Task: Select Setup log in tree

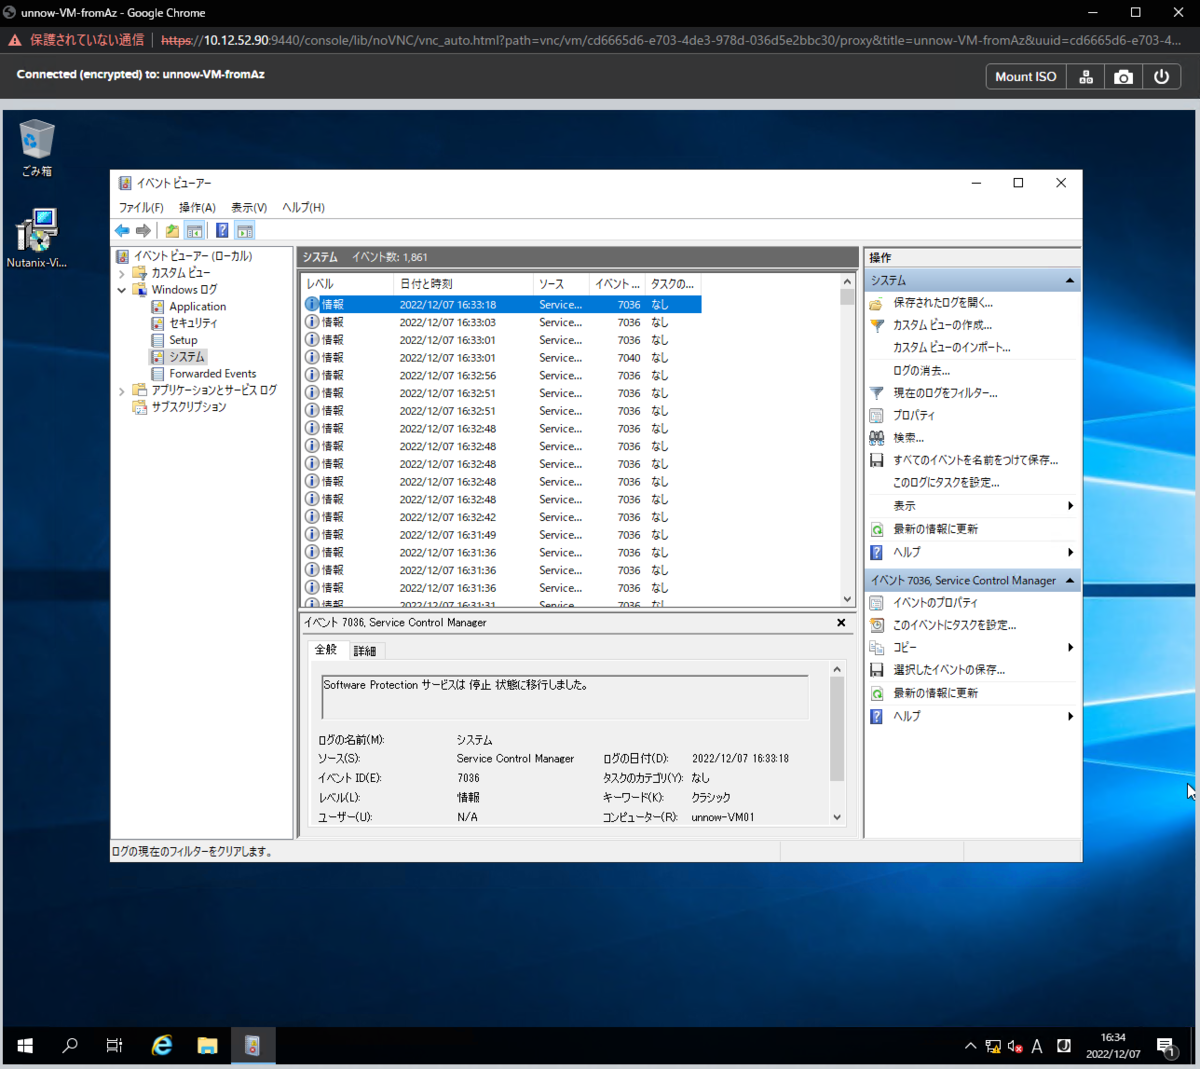Action: (x=183, y=340)
